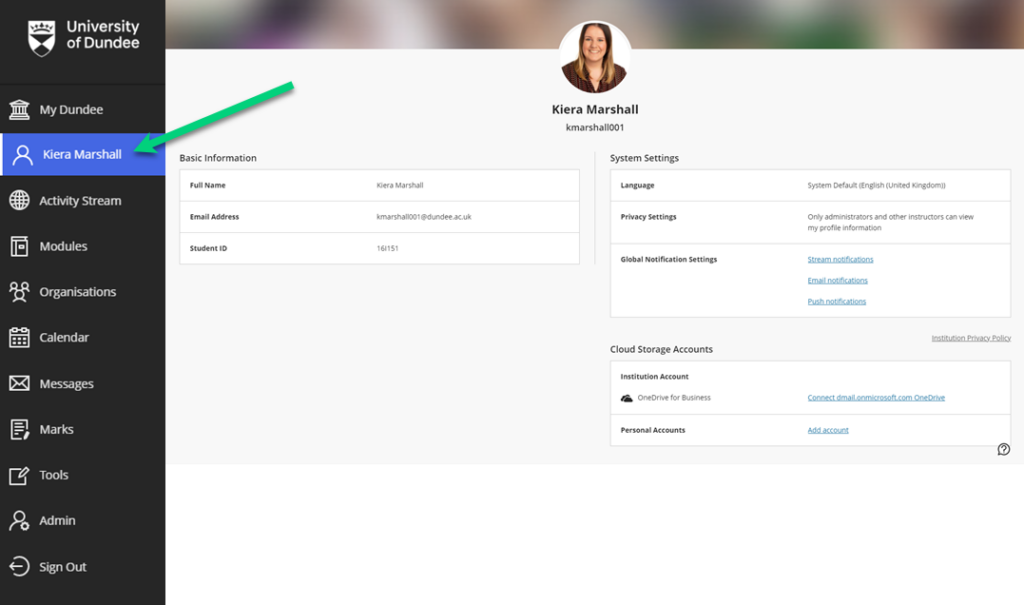The height and width of the screenshot is (605, 1024).
Task: Click the Basic Information heading
Action: [218, 158]
